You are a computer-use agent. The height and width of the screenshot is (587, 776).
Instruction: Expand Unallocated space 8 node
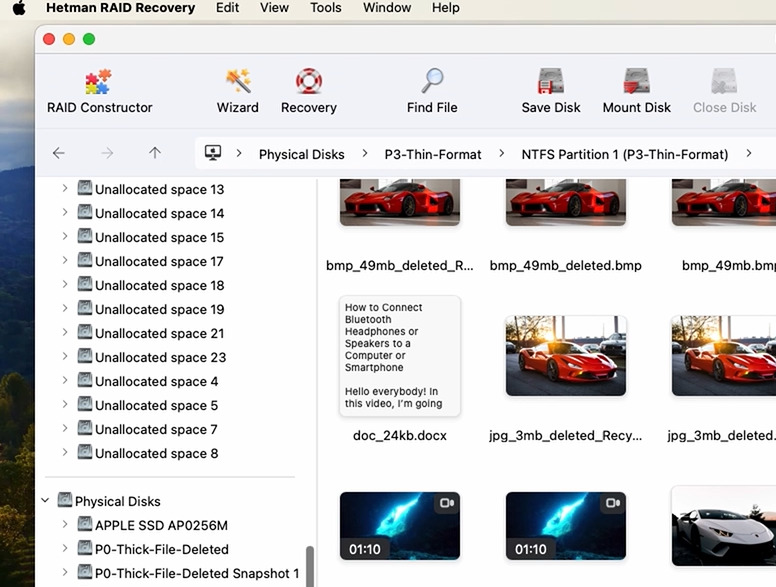(65, 452)
